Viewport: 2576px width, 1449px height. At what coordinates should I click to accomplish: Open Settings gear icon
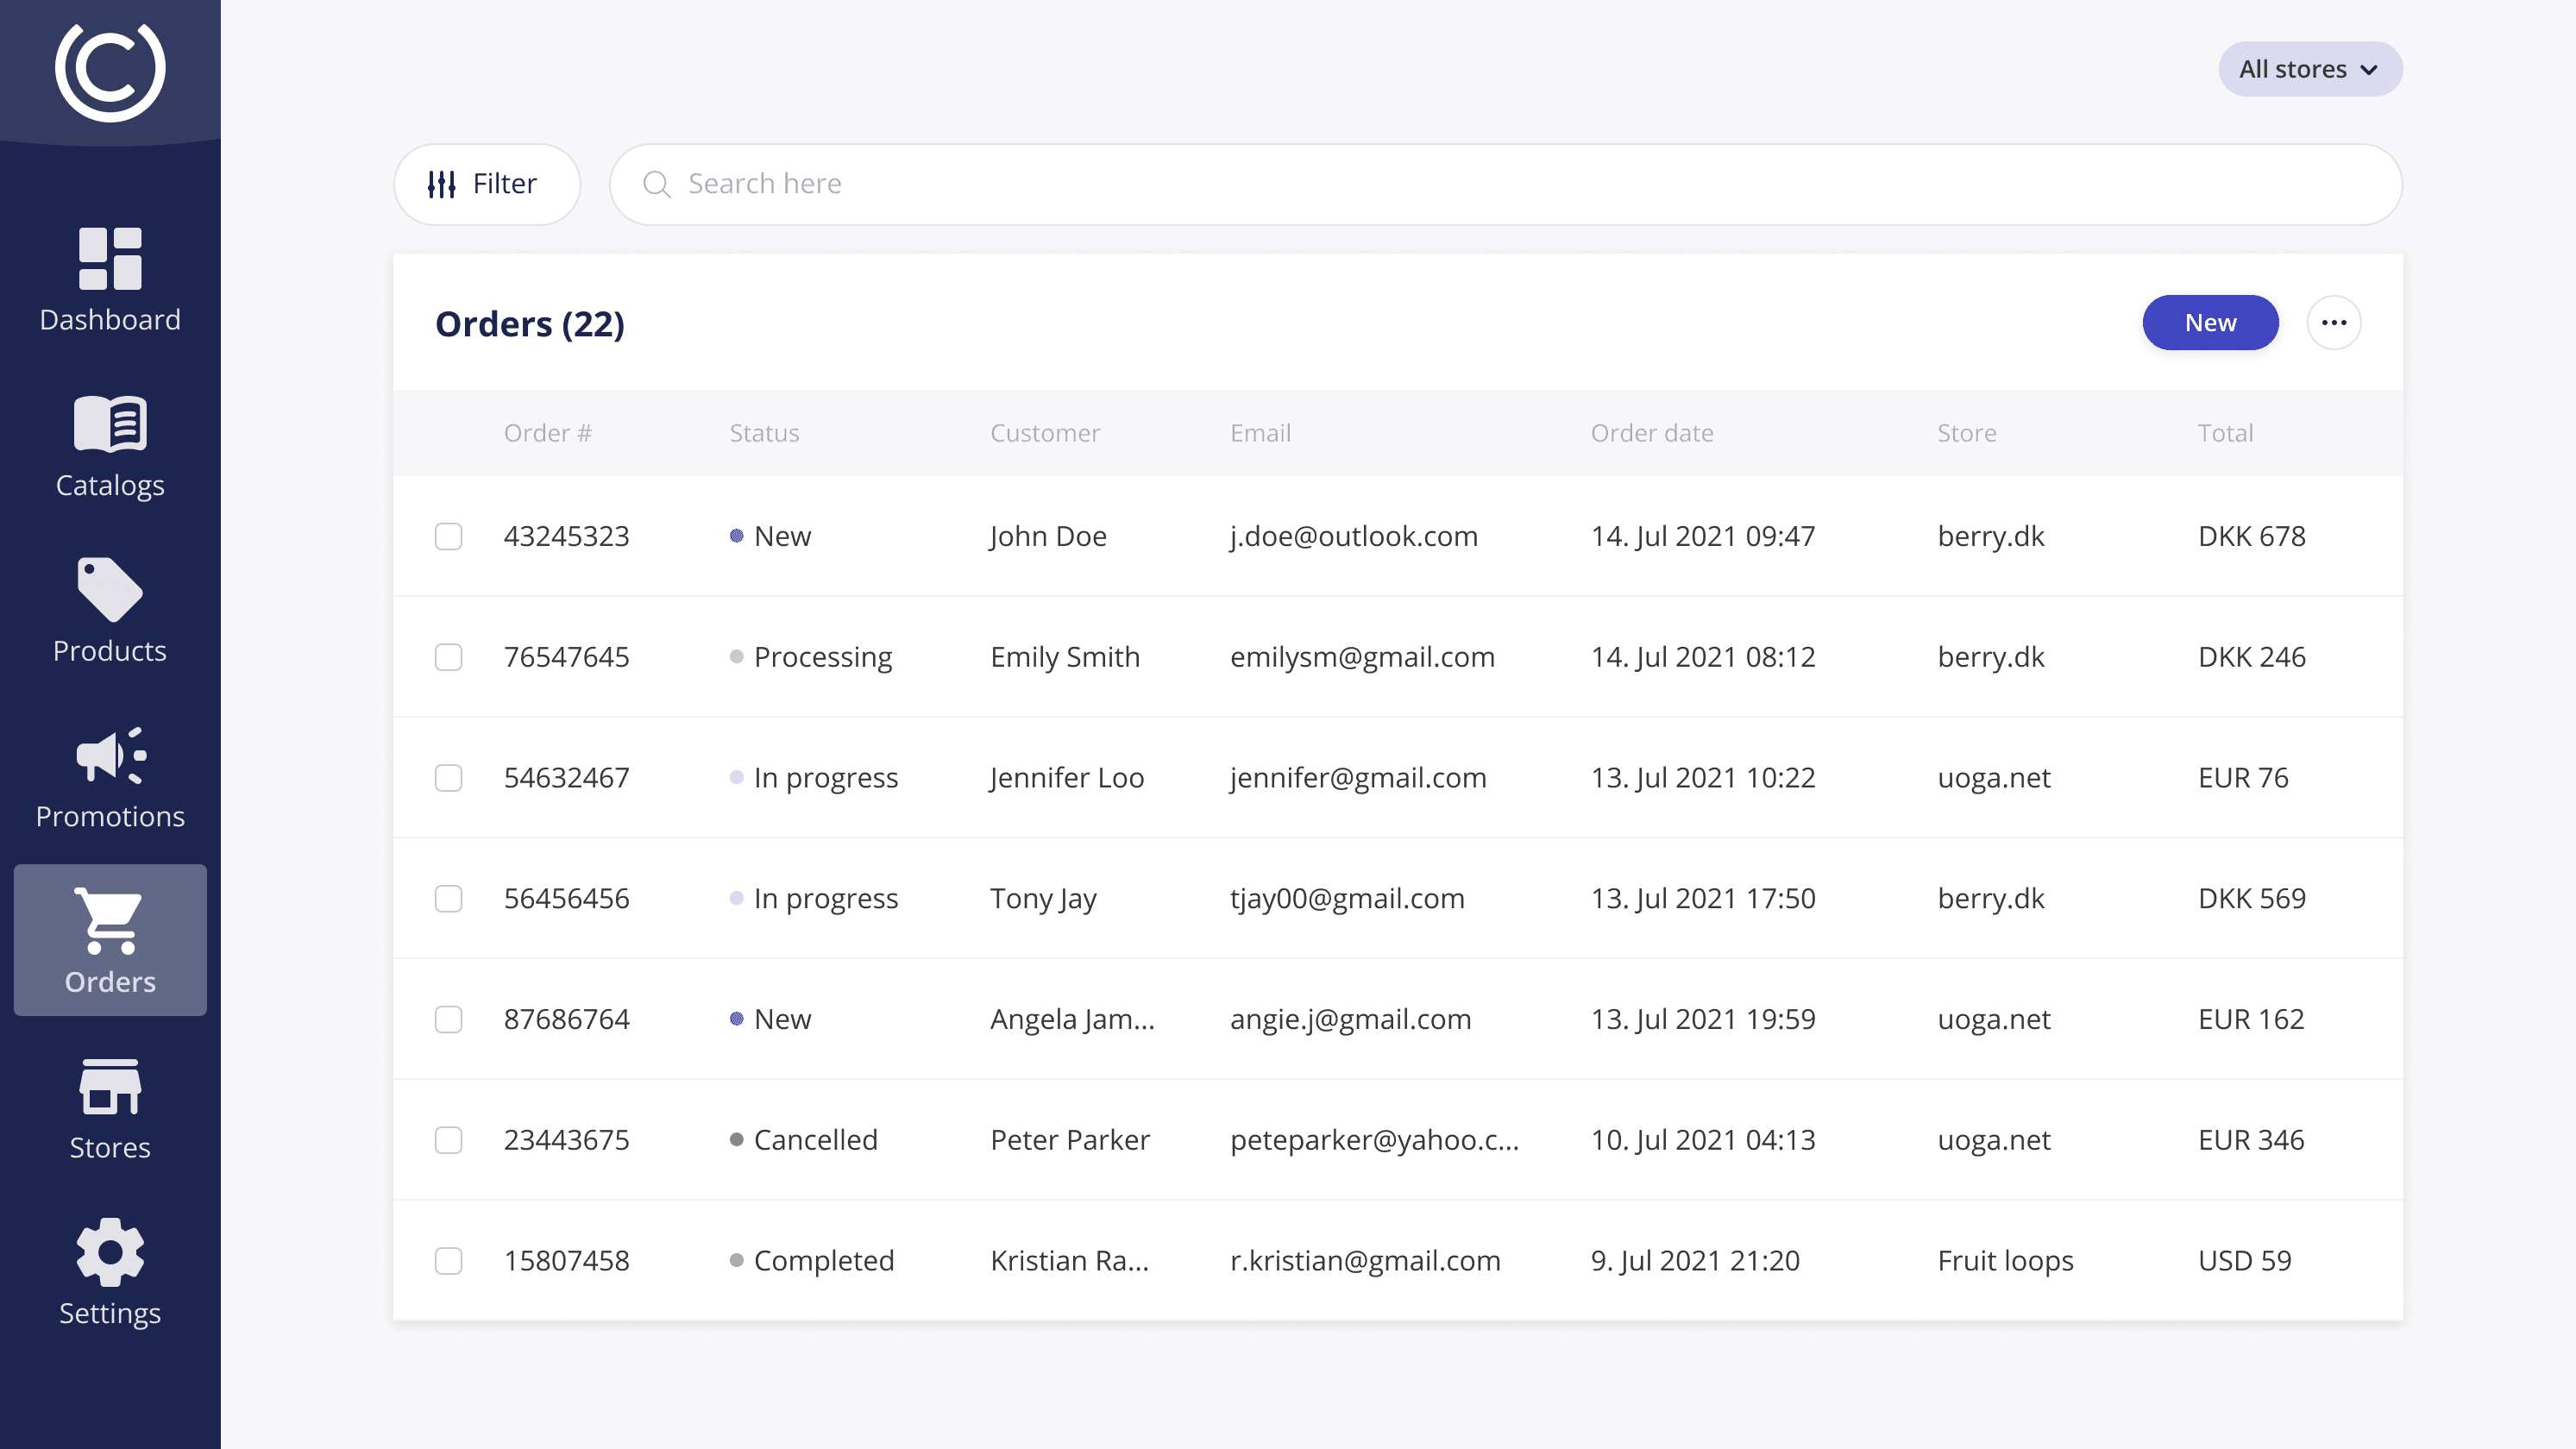click(110, 1251)
